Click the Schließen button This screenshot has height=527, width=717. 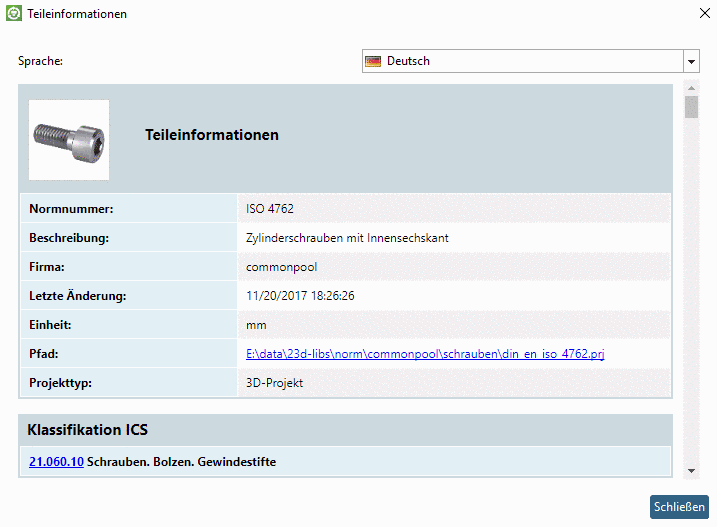click(679, 507)
